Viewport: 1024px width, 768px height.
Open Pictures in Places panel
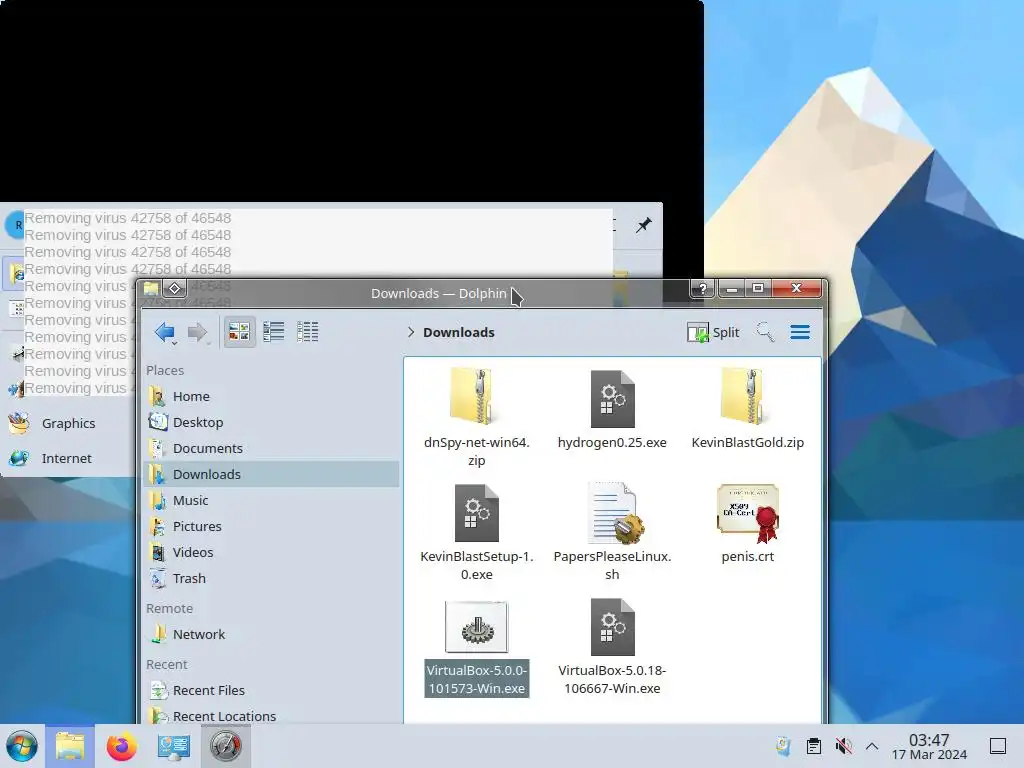(x=271, y=526)
